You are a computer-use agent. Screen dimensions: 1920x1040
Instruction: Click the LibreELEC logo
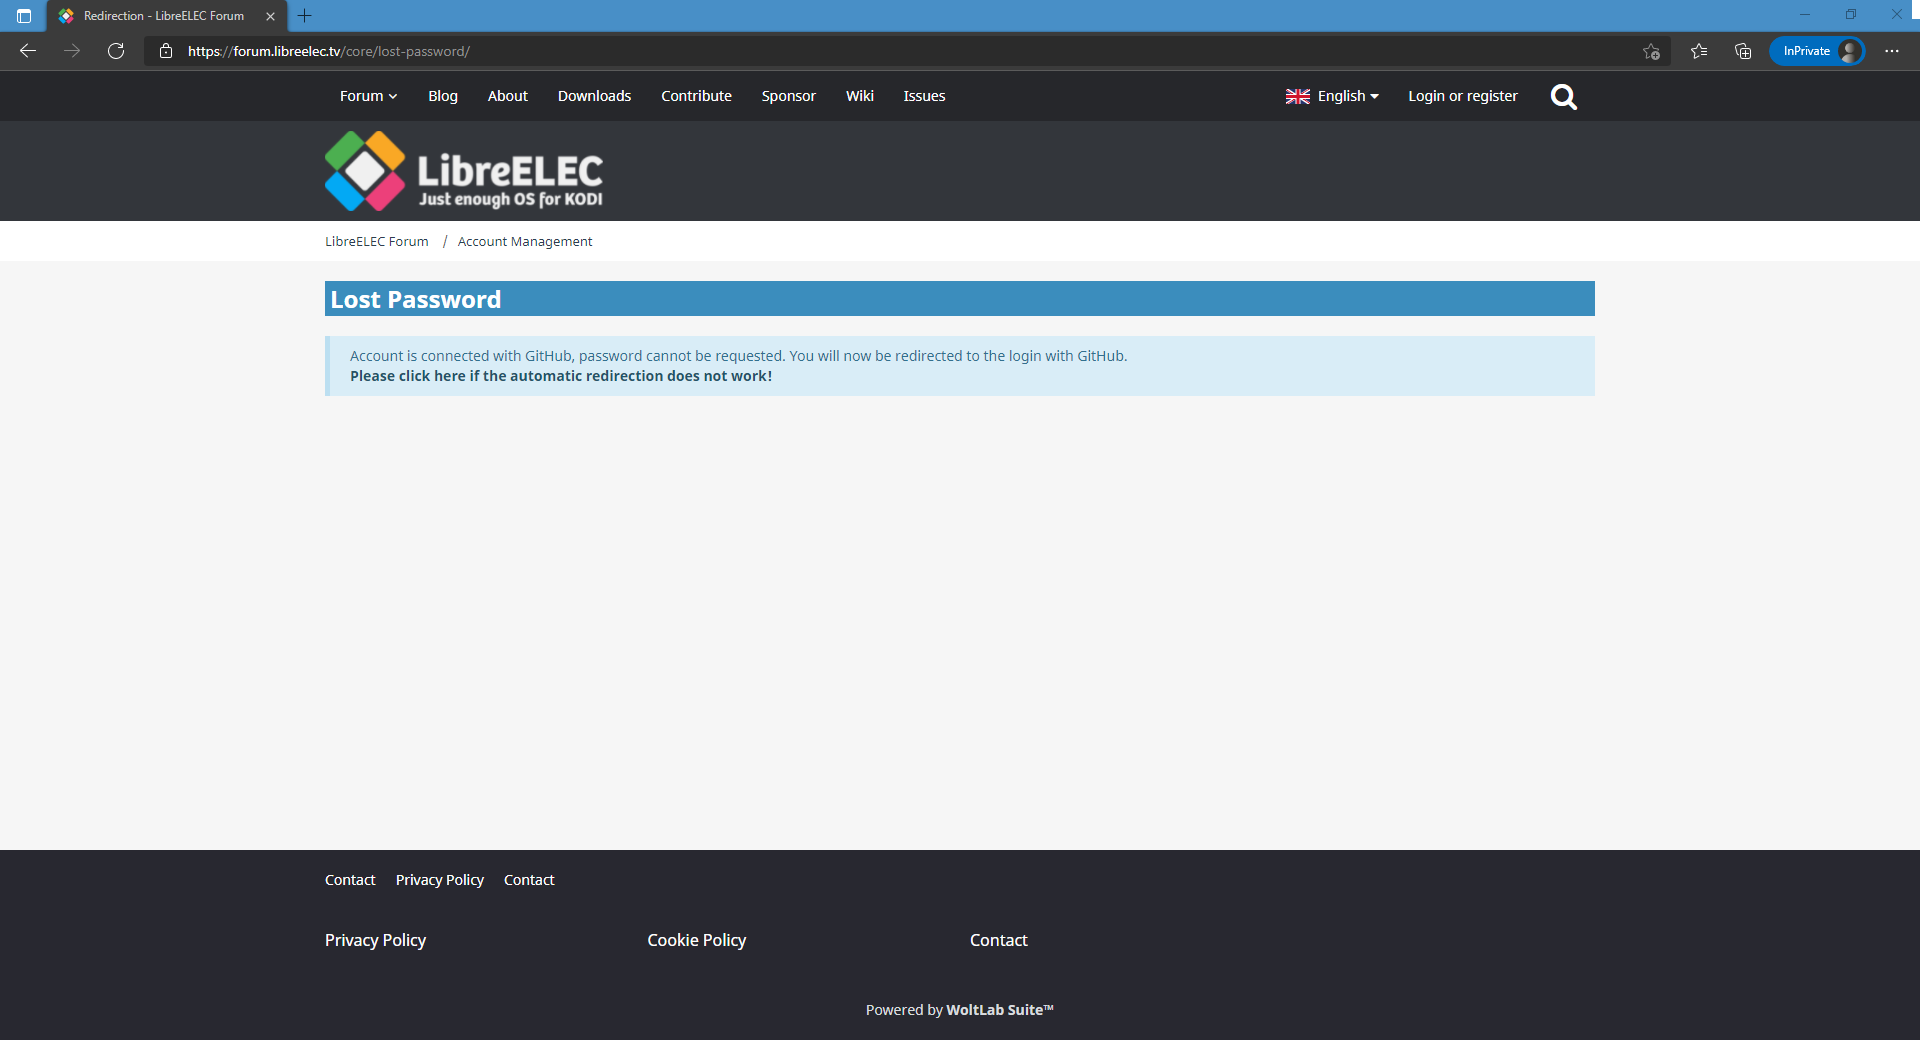(x=464, y=171)
